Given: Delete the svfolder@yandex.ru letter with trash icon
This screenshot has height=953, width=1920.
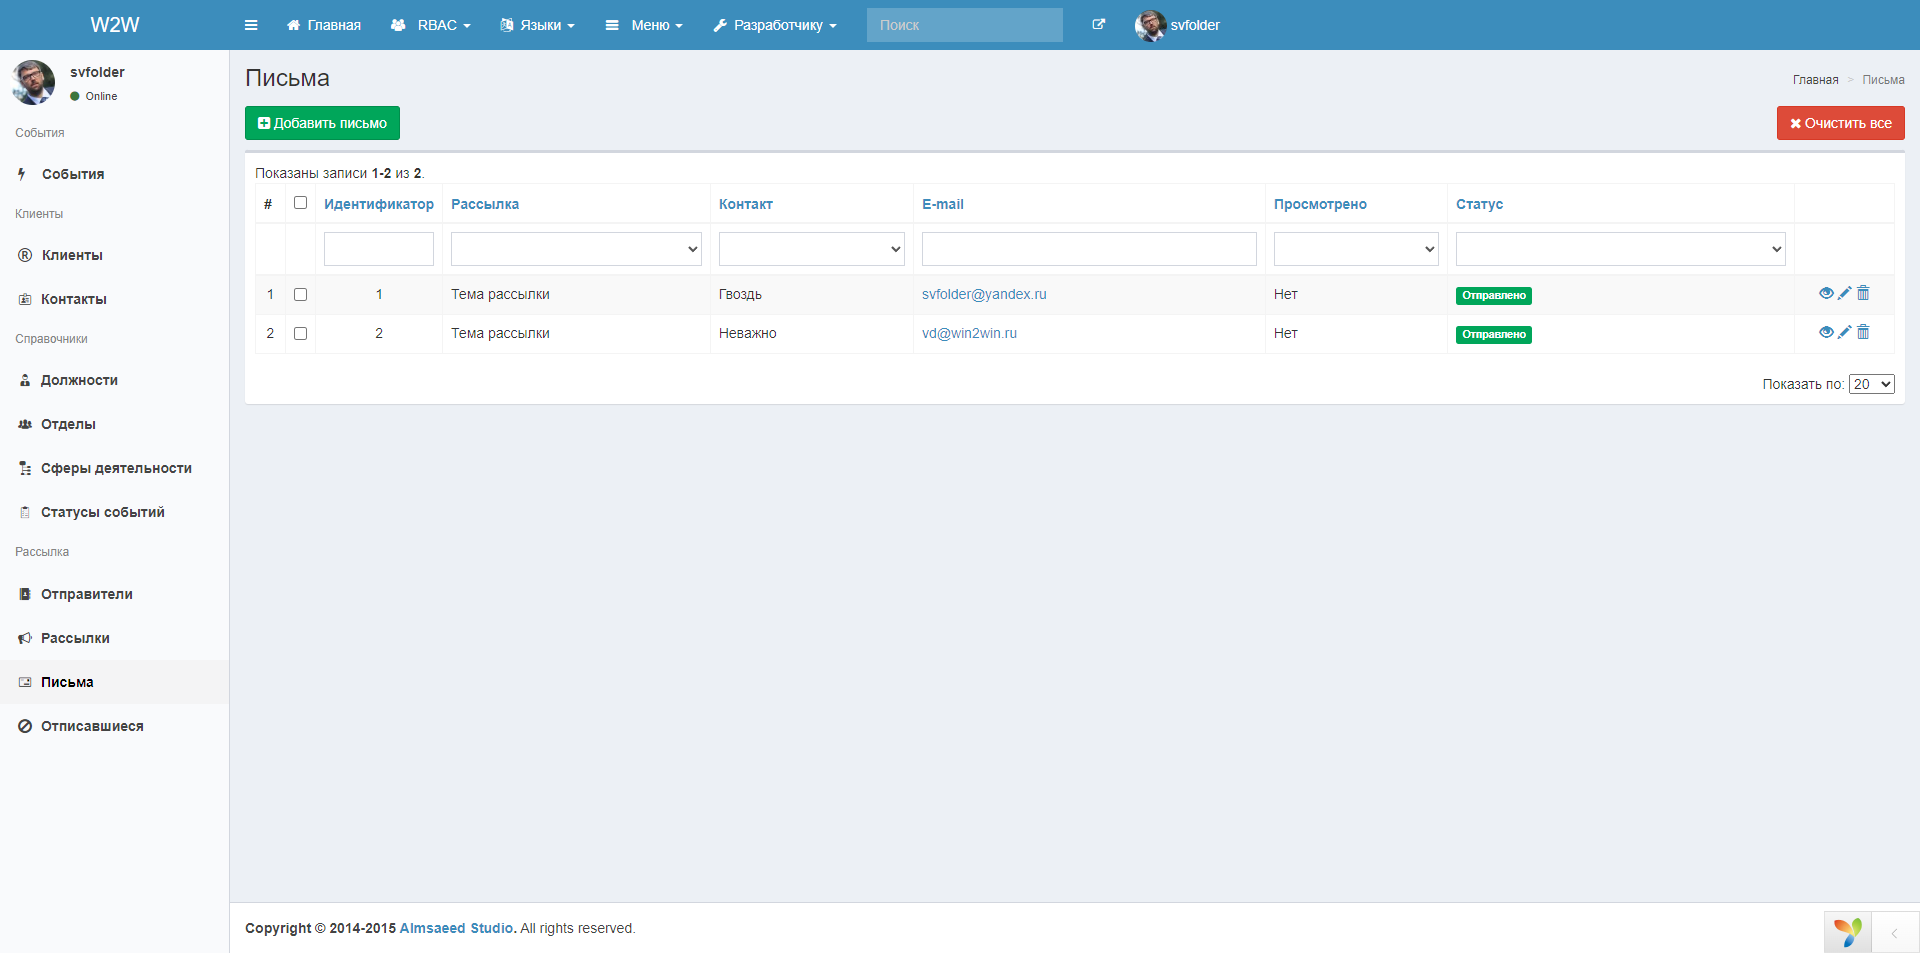Looking at the screenshot, I should [1863, 293].
